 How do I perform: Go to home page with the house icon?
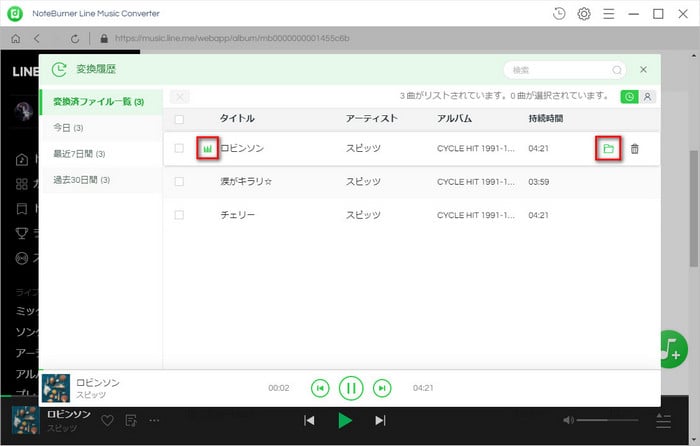[x=16, y=39]
